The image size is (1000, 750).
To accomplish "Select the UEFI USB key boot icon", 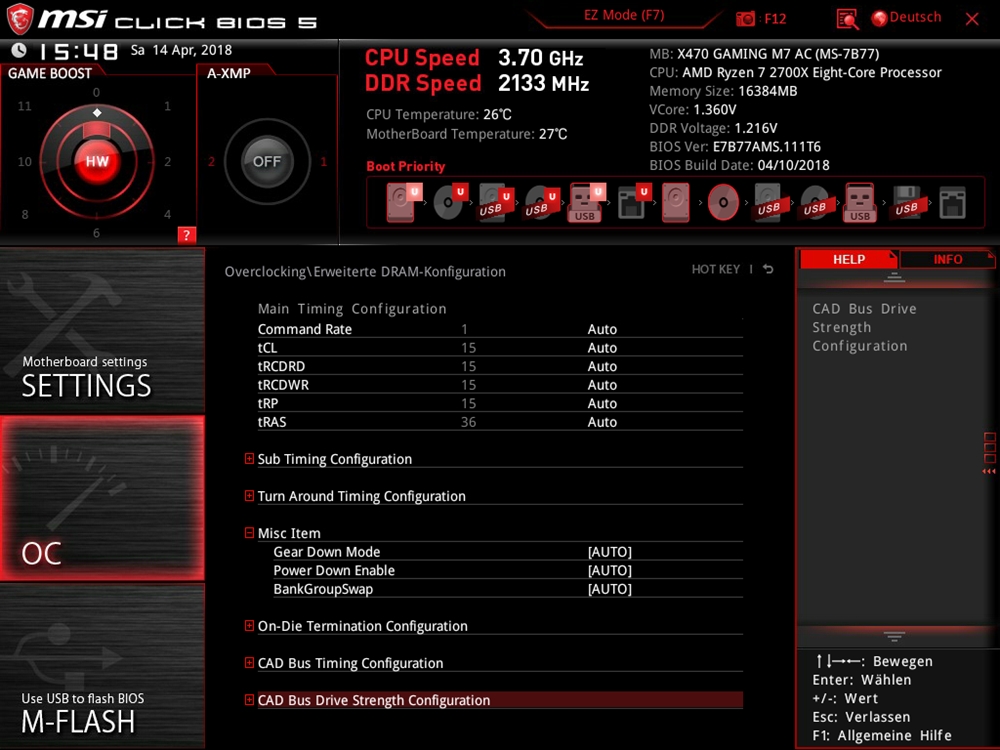I will [x=586, y=203].
